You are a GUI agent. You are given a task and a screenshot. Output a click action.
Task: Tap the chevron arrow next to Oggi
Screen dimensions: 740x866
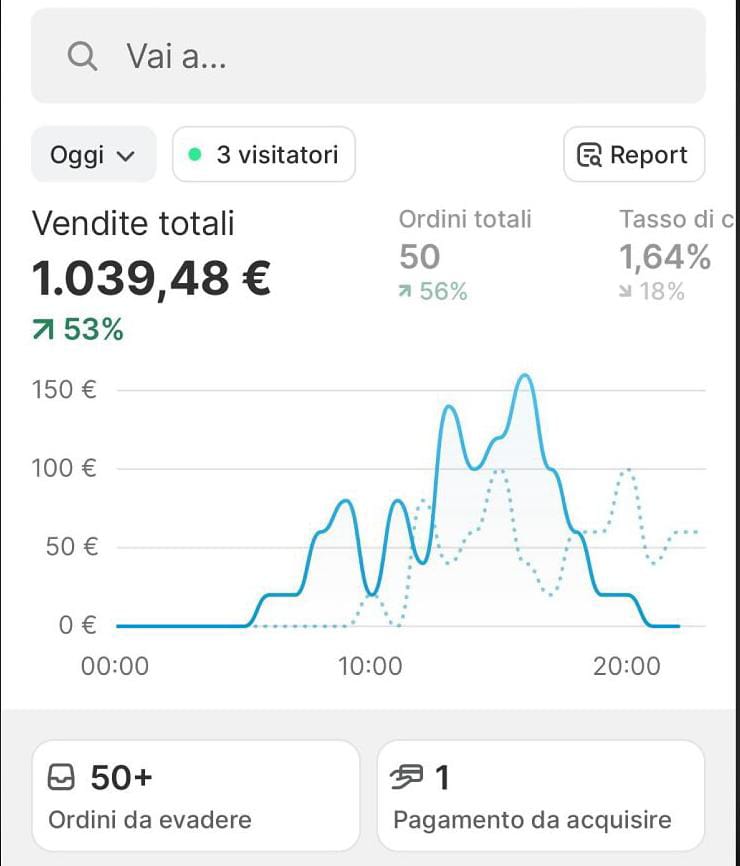coord(126,156)
